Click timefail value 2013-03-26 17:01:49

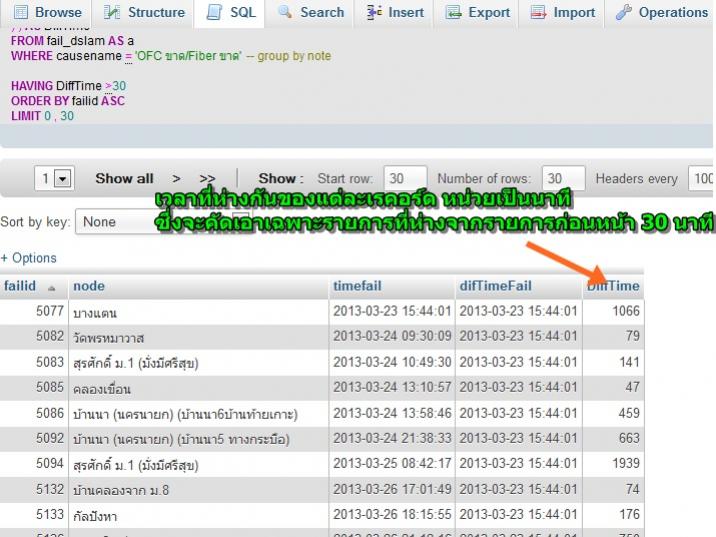click(x=392, y=490)
